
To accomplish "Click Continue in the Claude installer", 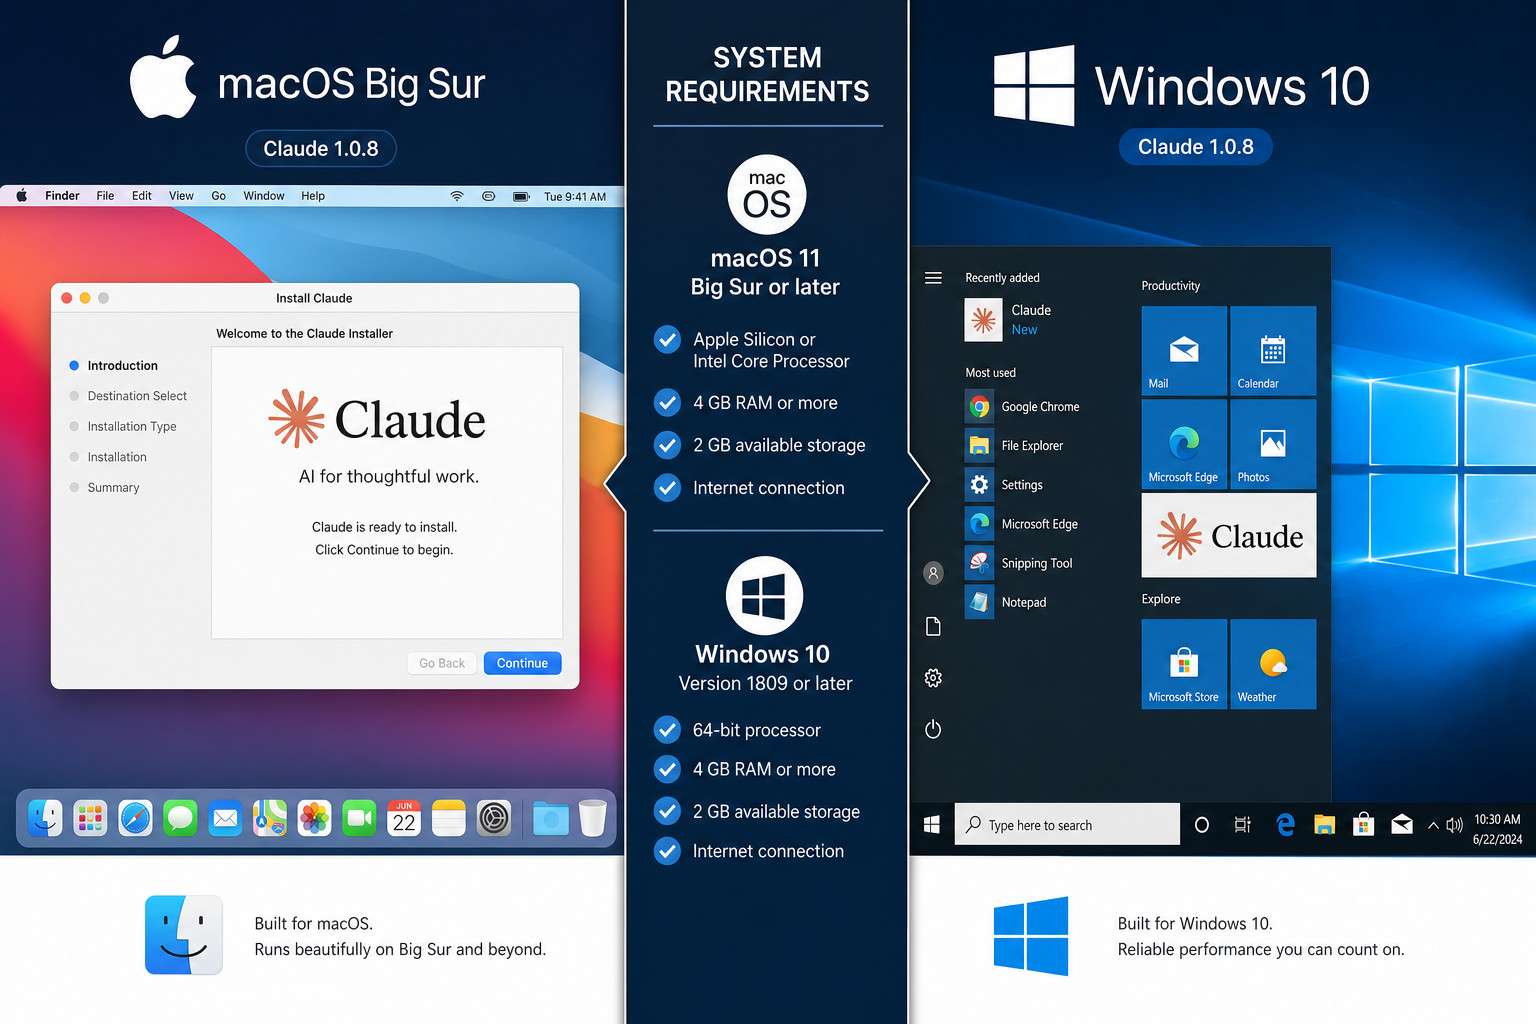I will 522,663.
